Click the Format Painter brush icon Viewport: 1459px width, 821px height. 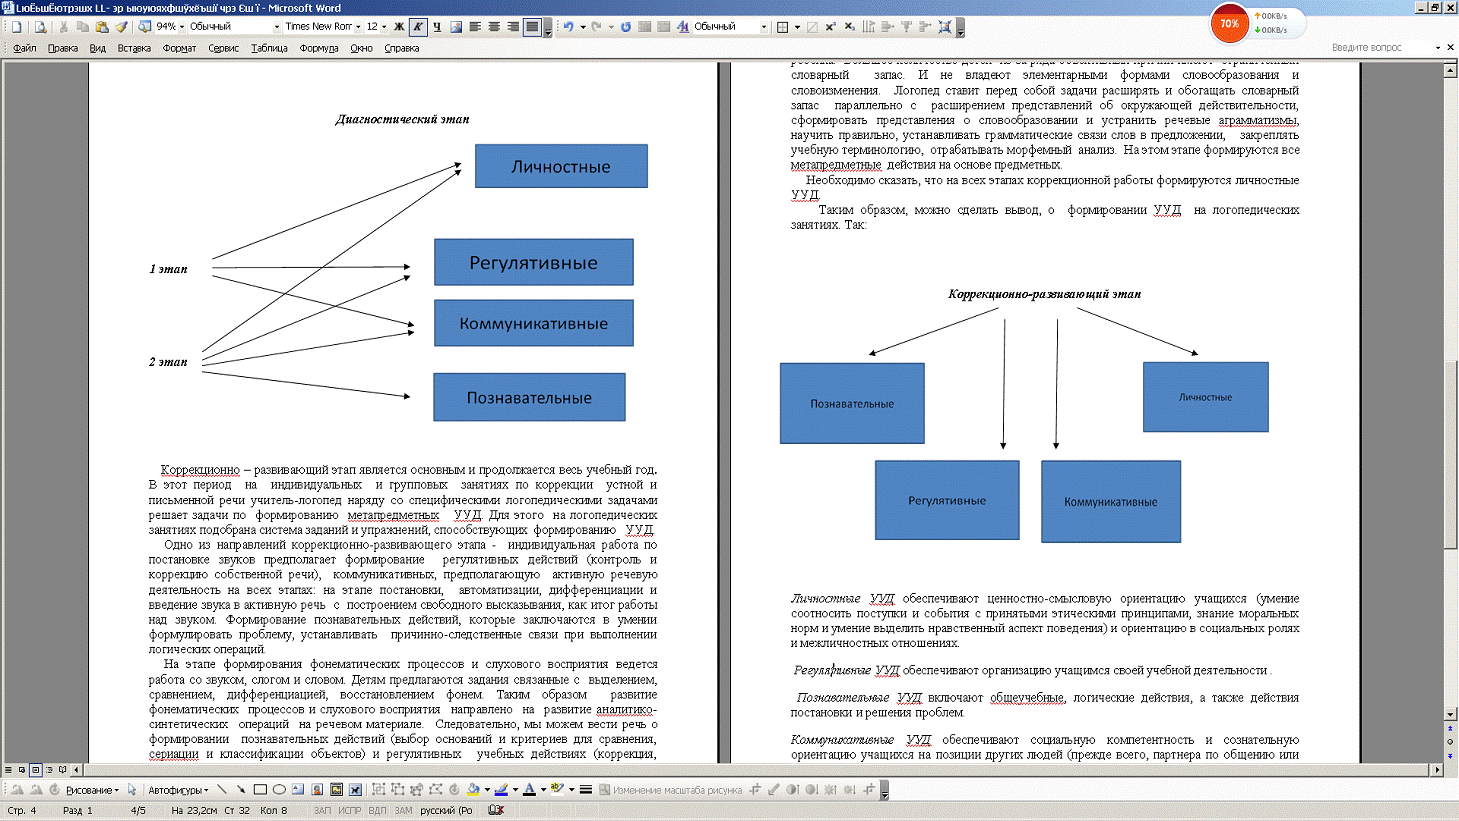click(121, 27)
